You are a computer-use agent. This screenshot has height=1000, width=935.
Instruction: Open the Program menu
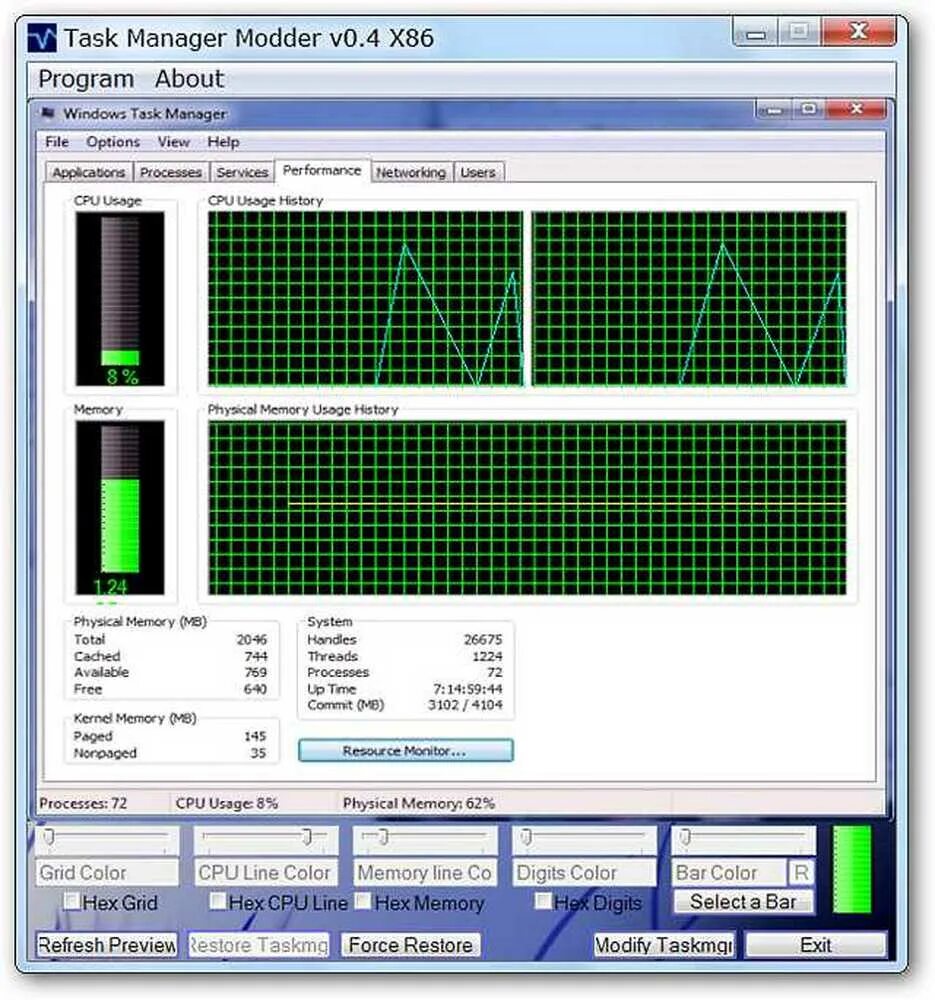point(86,79)
